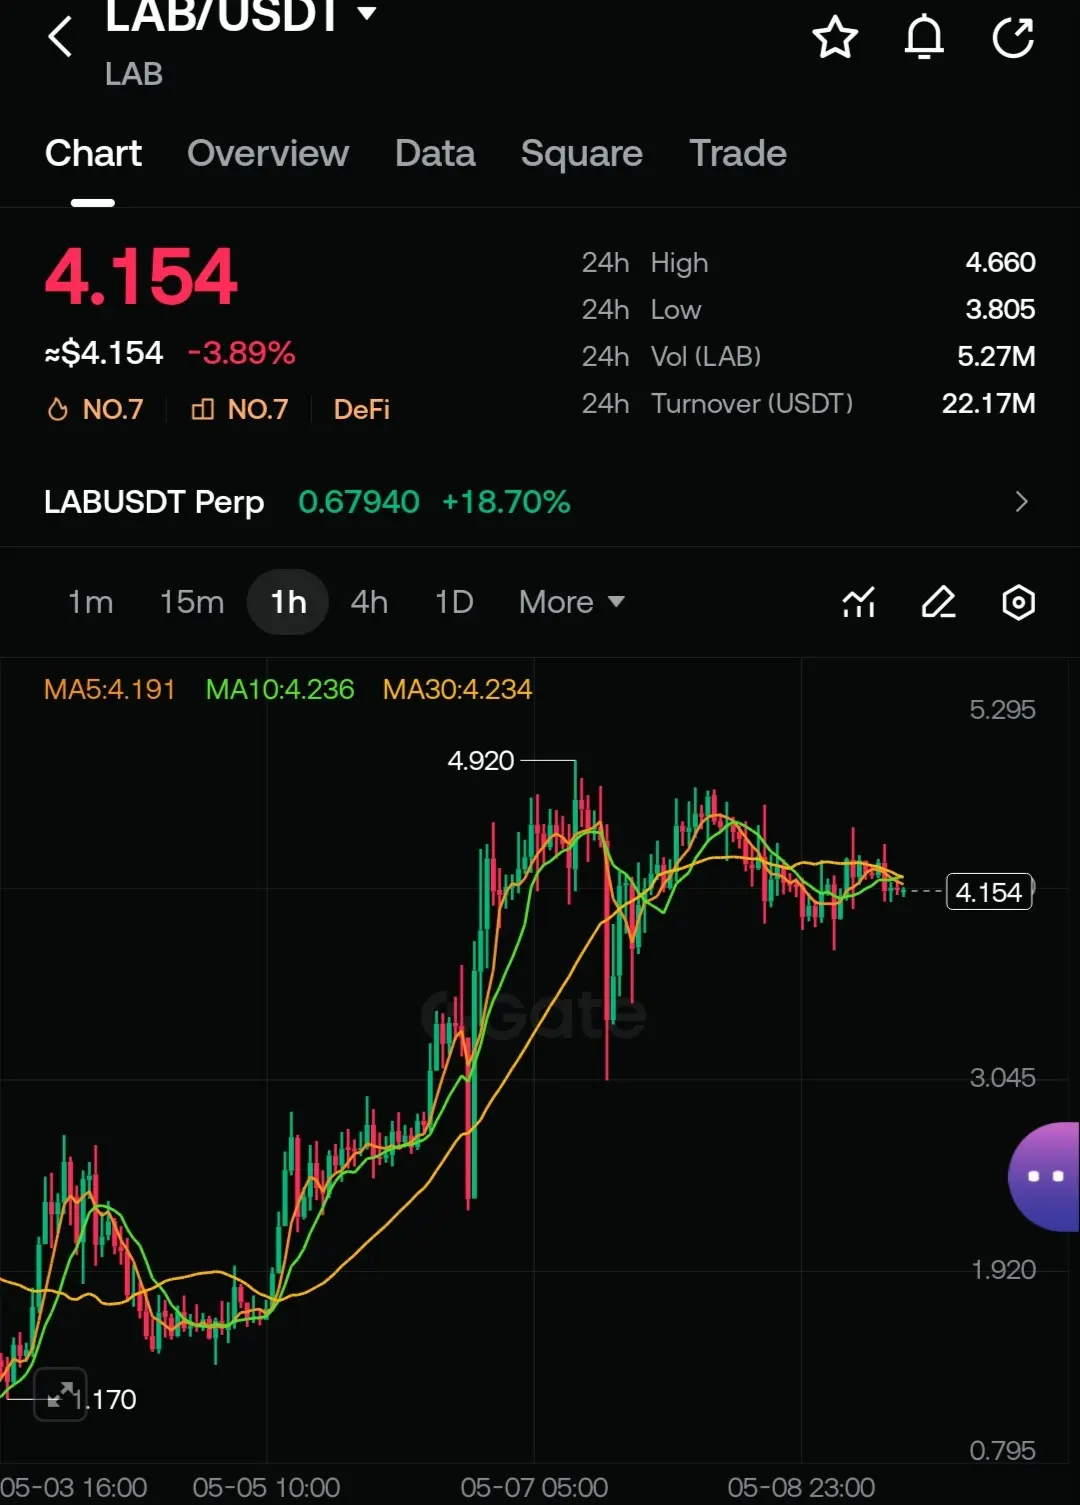Tap the 05-05 10:00 axis label

(266, 1487)
